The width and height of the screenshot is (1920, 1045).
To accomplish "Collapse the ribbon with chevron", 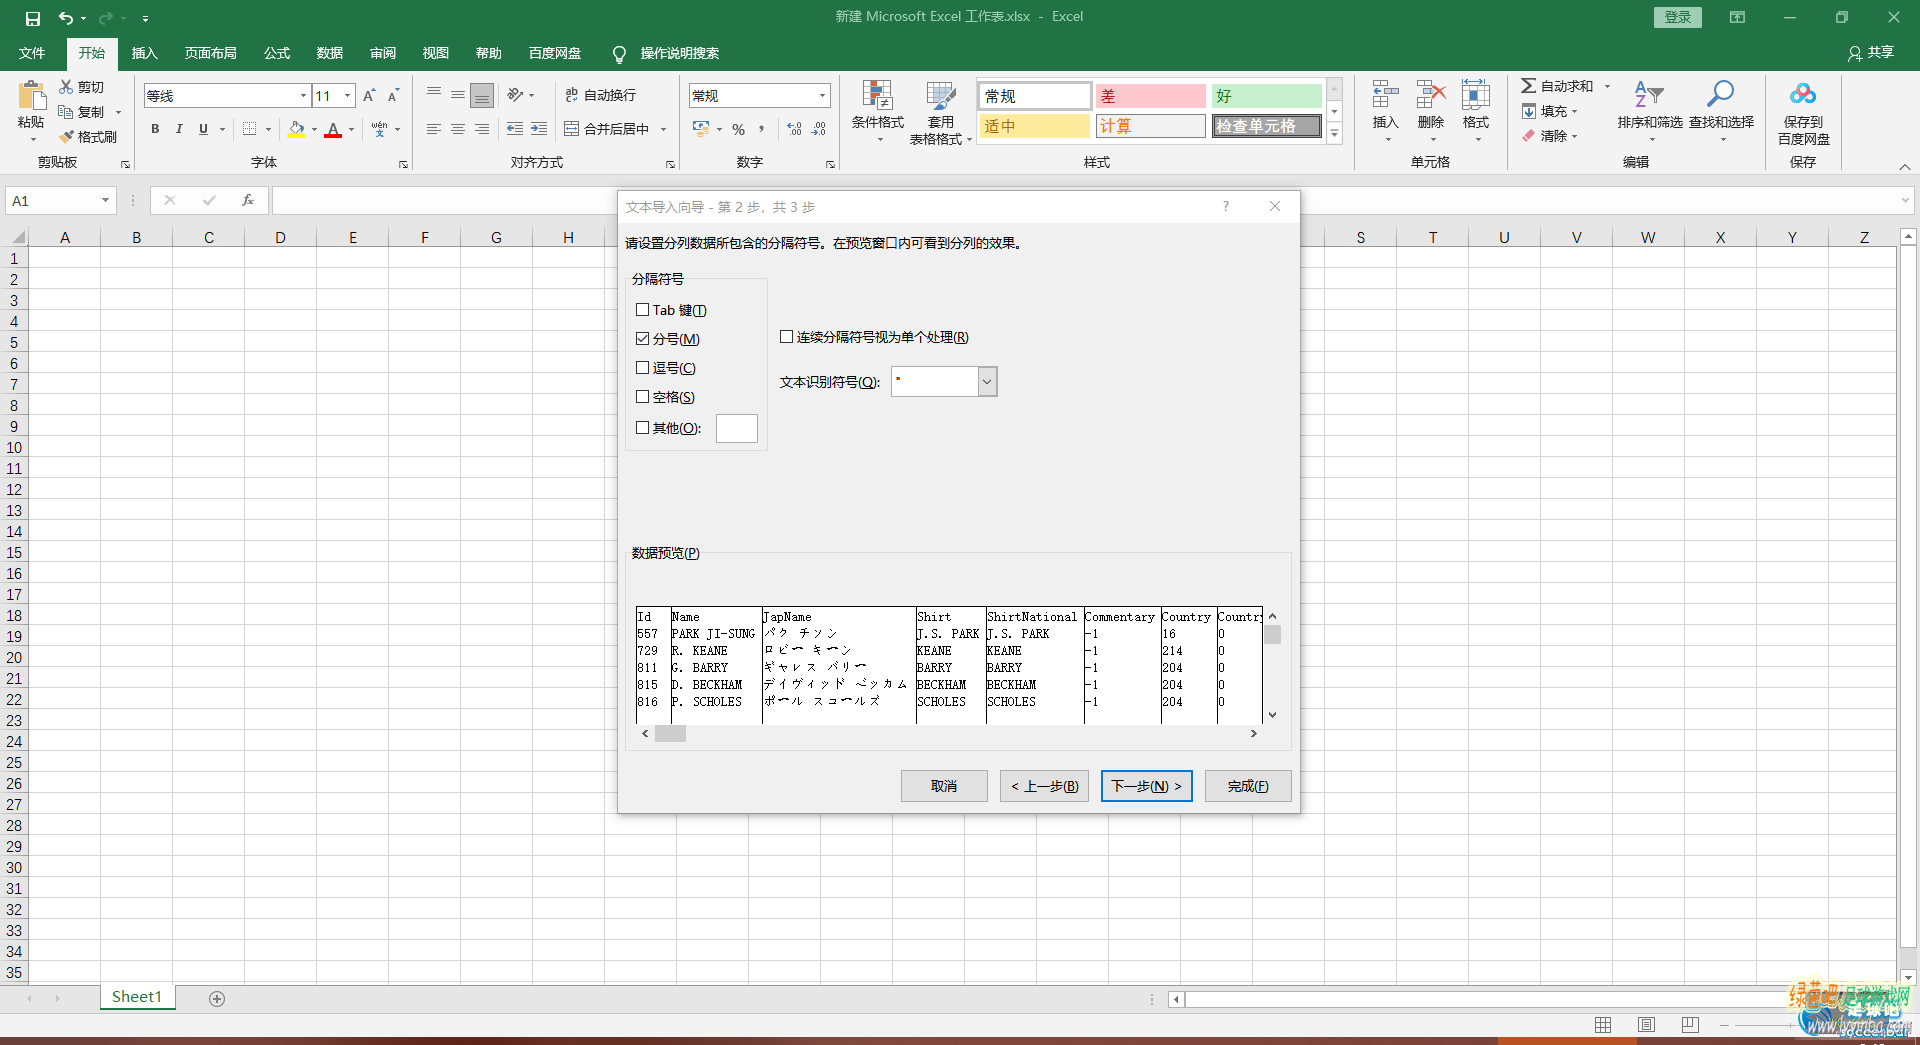I will tap(1905, 165).
